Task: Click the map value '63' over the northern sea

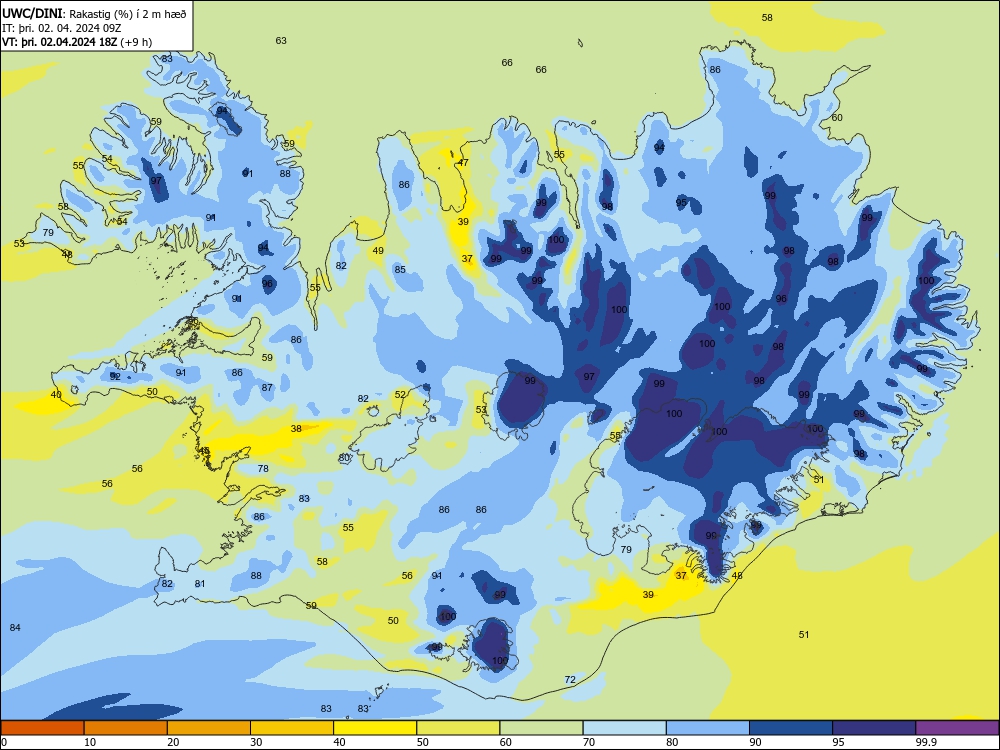Action: click(x=281, y=41)
